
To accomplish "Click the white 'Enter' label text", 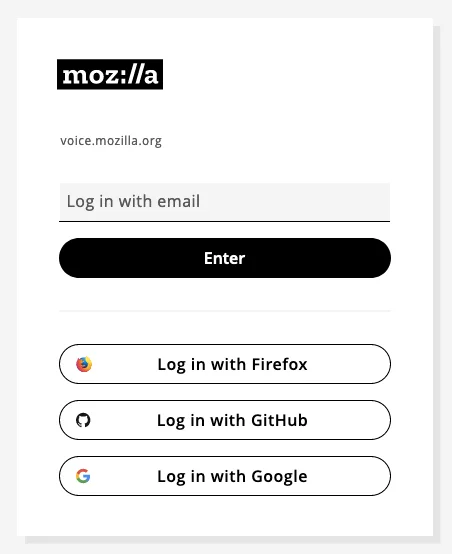I will click(224, 258).
